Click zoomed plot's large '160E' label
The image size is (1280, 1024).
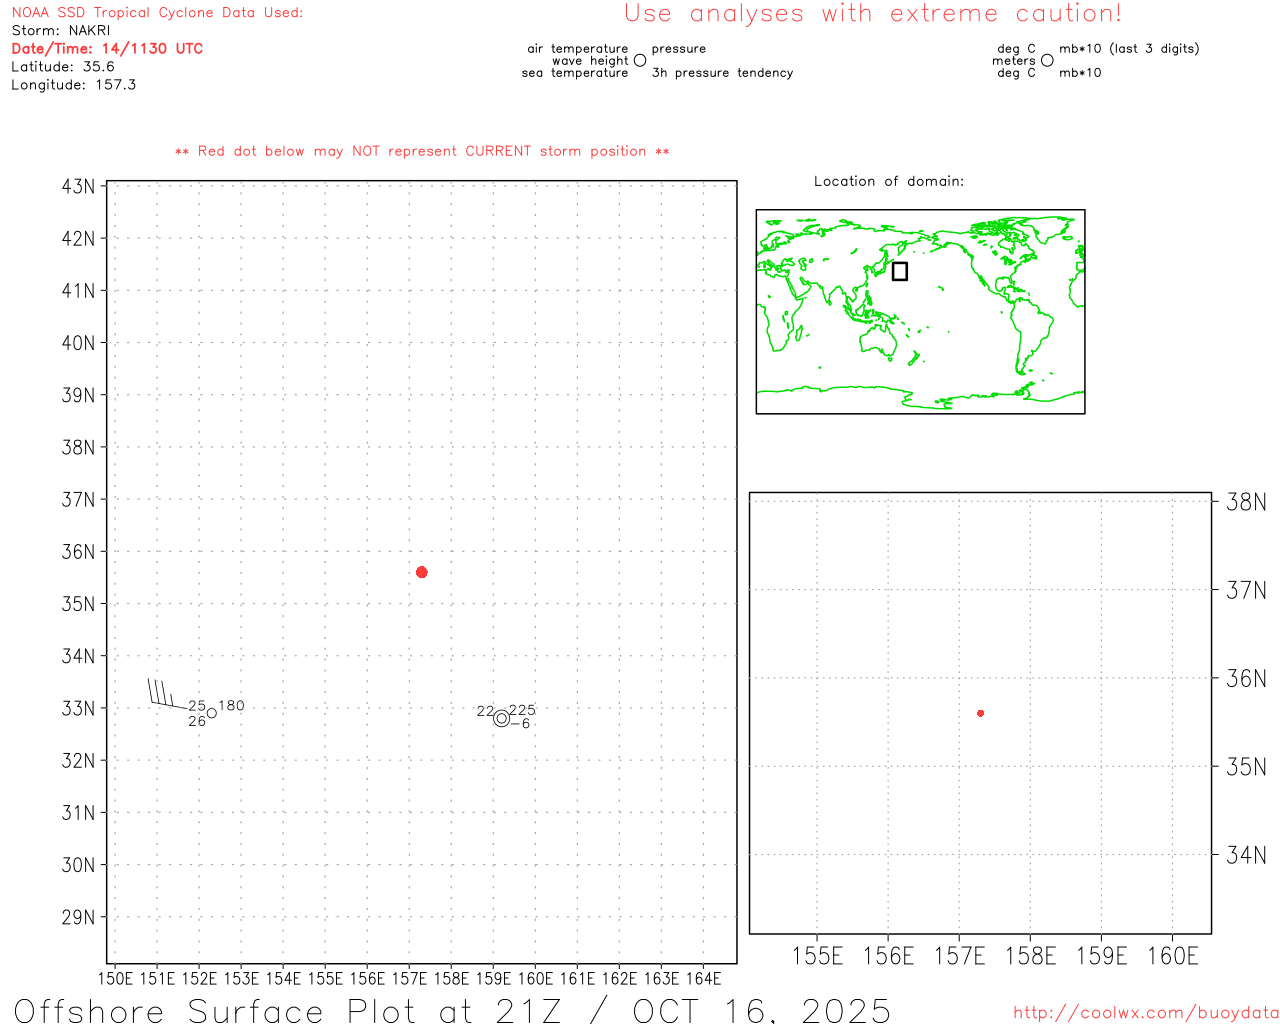[1173, 956]
